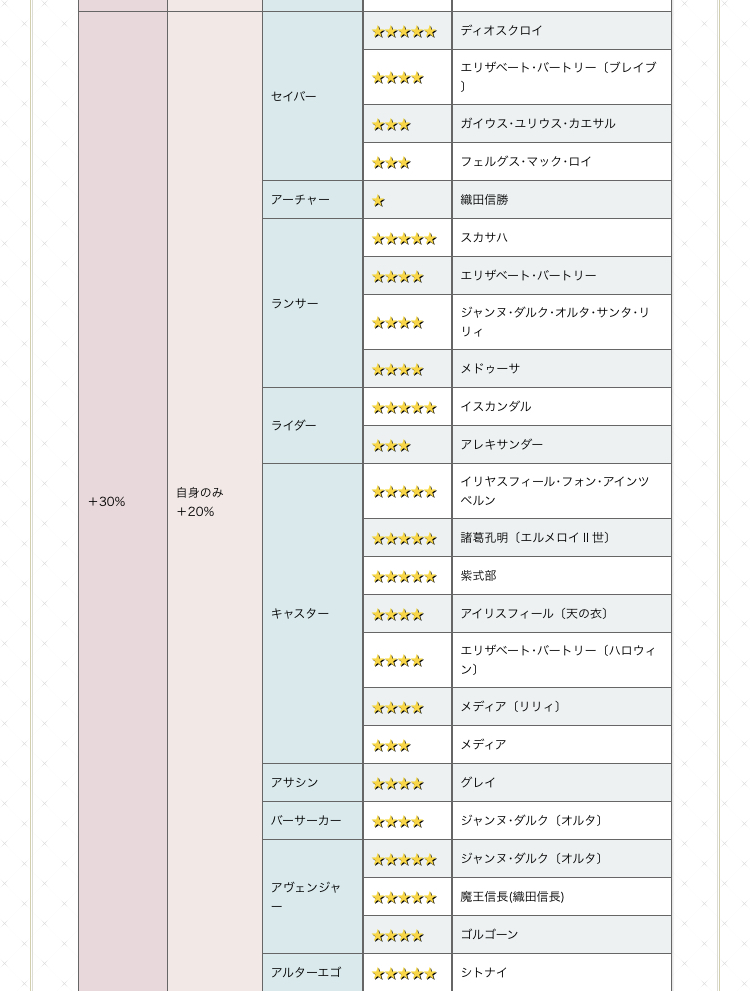This screenshot has width=750, height=991.
Task: Click the five-star rating beside ディオスクロイ
Action: pos(404,32)
